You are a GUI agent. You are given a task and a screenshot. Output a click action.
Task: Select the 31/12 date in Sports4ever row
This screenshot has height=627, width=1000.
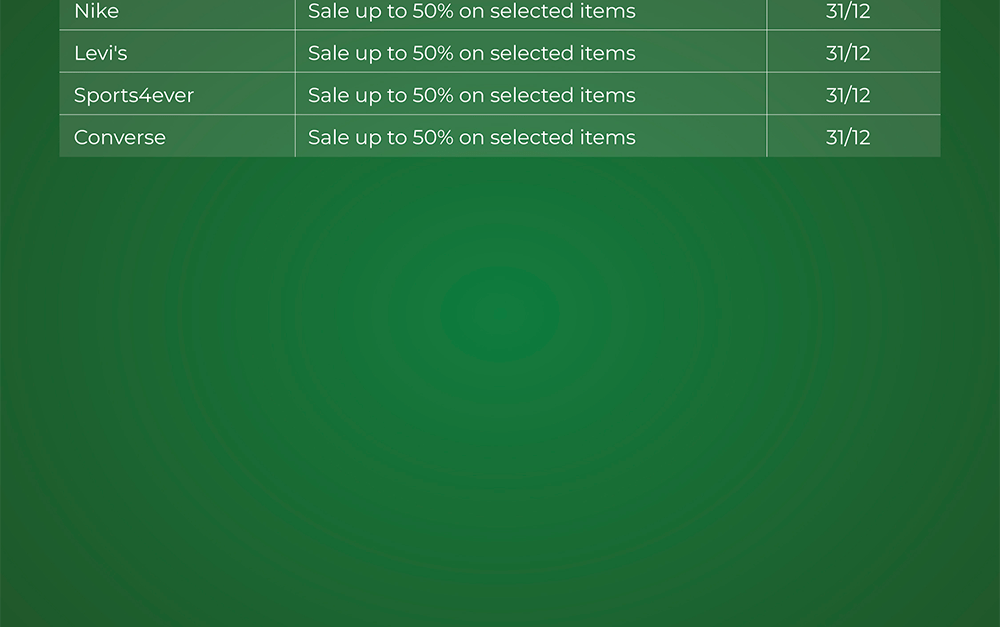[848, 95]
